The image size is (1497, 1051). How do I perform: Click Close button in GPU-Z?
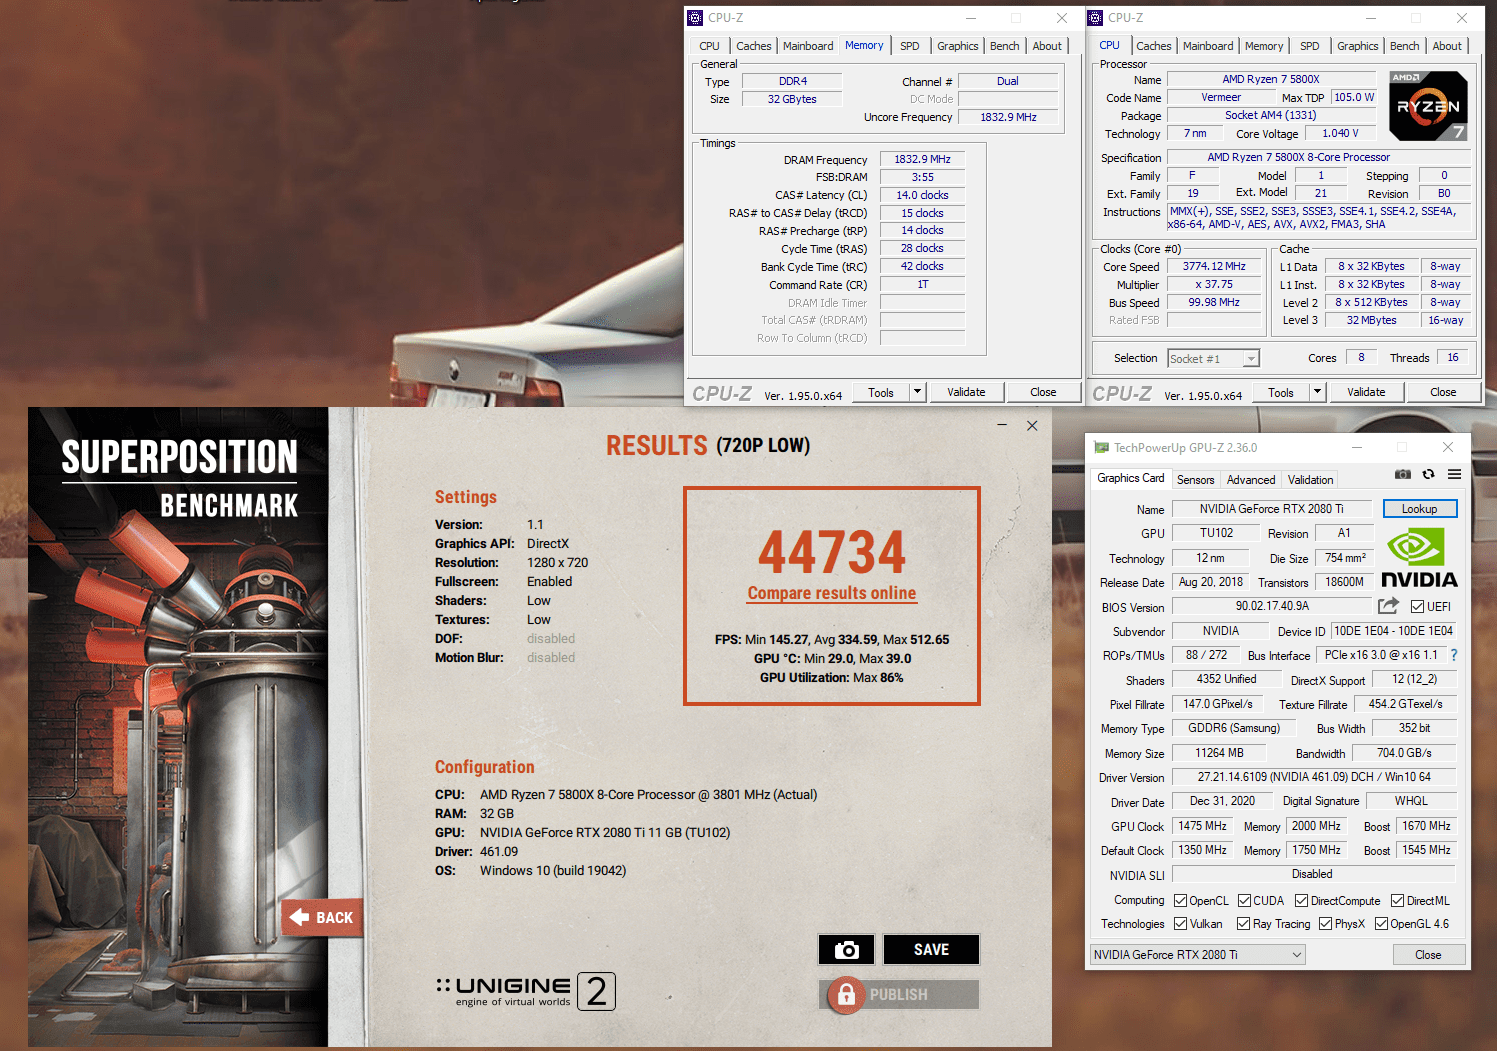1428,955
